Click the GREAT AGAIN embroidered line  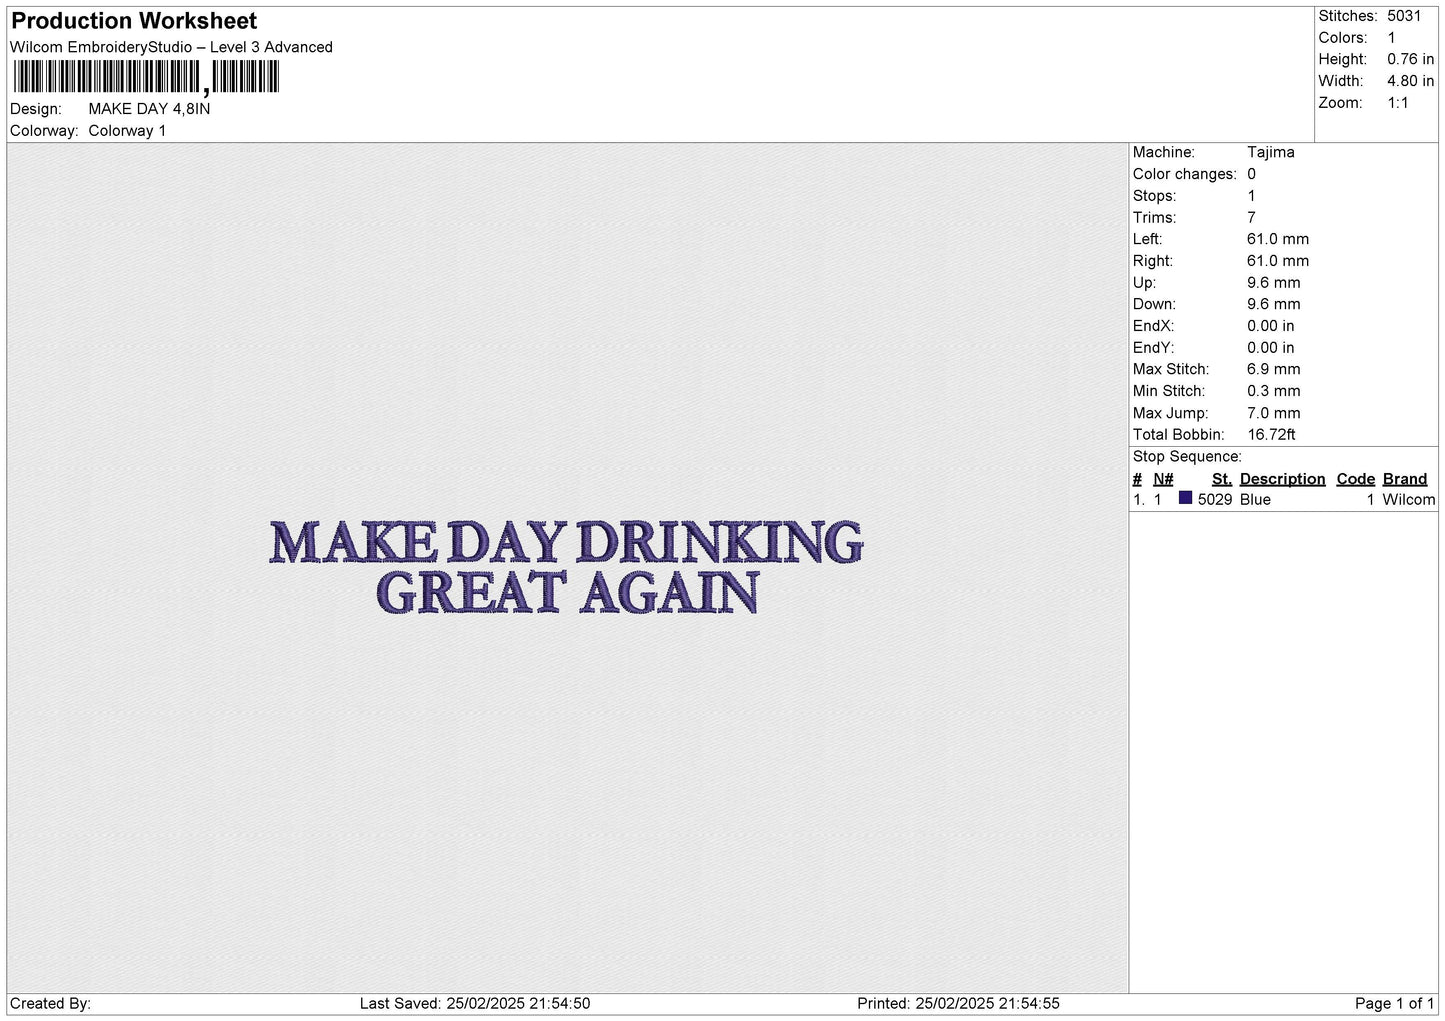pyautogui.click(x=567, y=591)
